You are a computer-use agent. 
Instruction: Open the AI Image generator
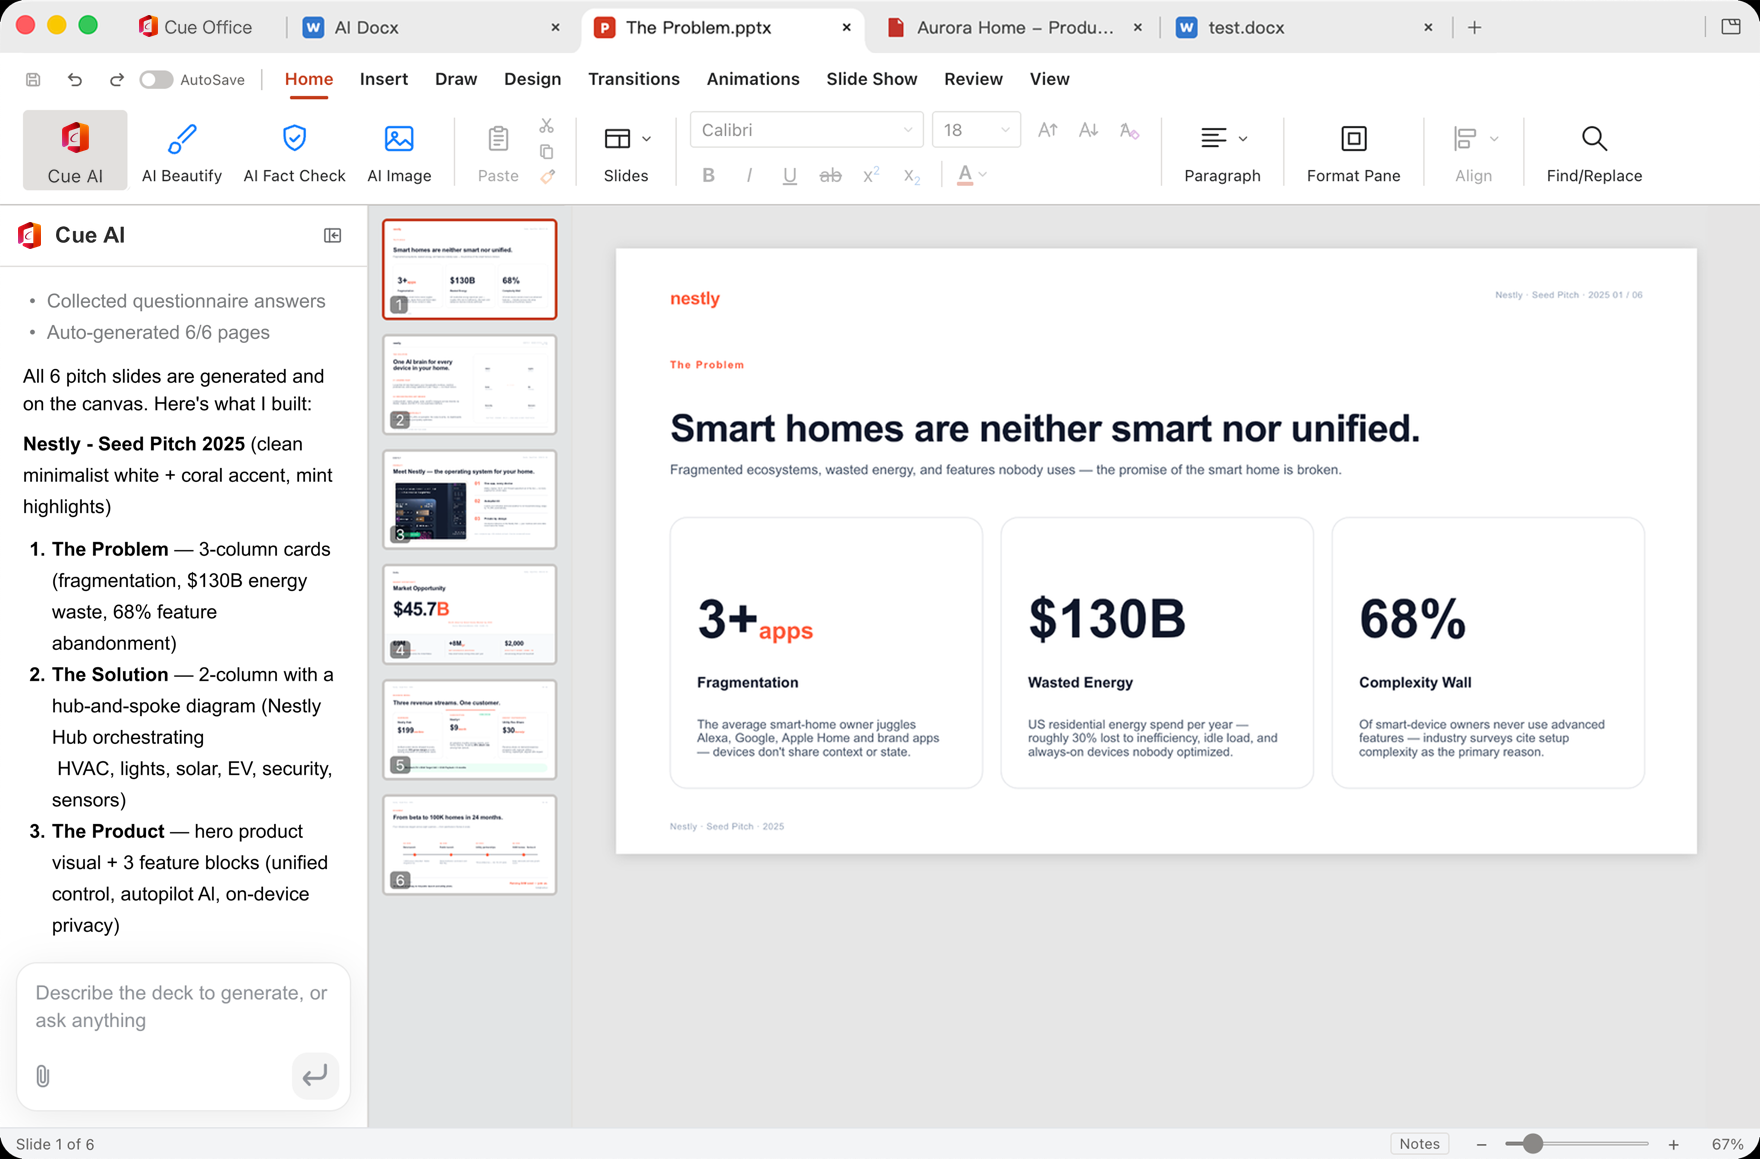[x=399, y=150]
